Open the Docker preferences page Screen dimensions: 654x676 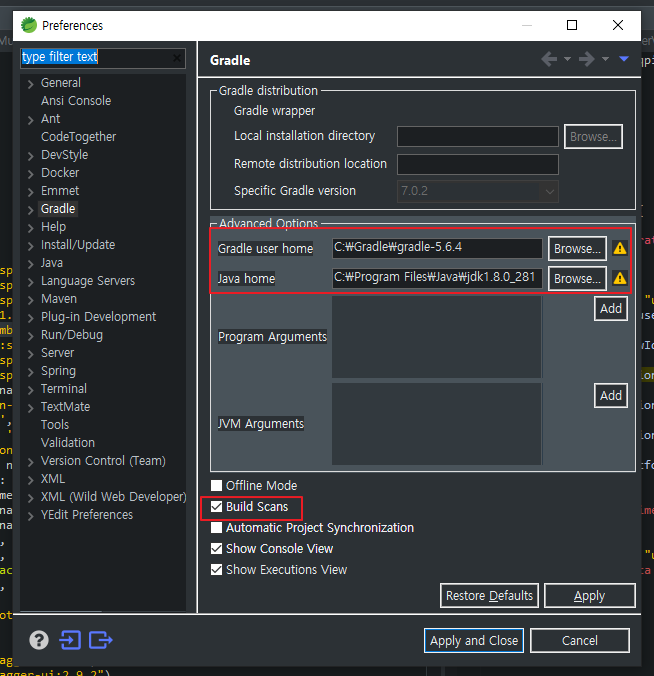pyautogui.click(x=60, y=173)
